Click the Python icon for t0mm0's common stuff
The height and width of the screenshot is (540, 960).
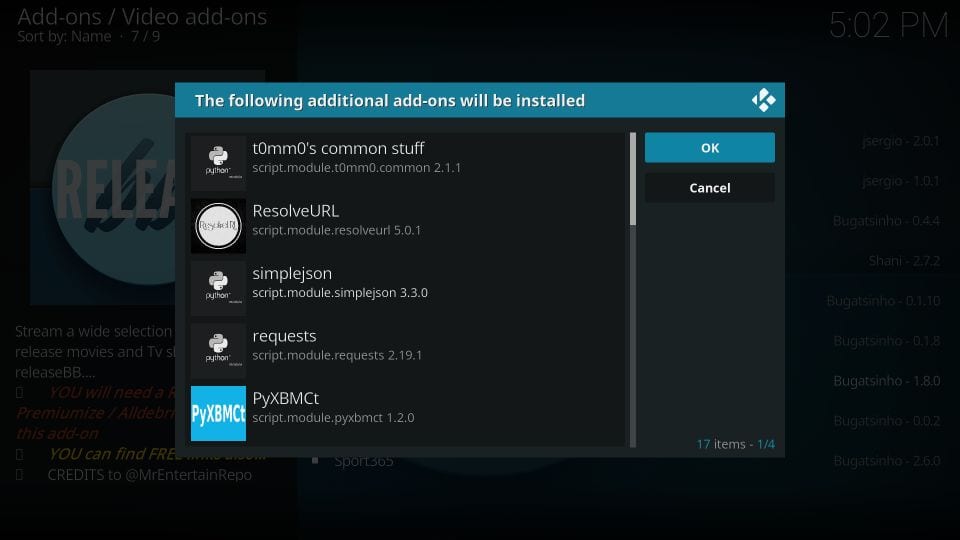[218, 163]
